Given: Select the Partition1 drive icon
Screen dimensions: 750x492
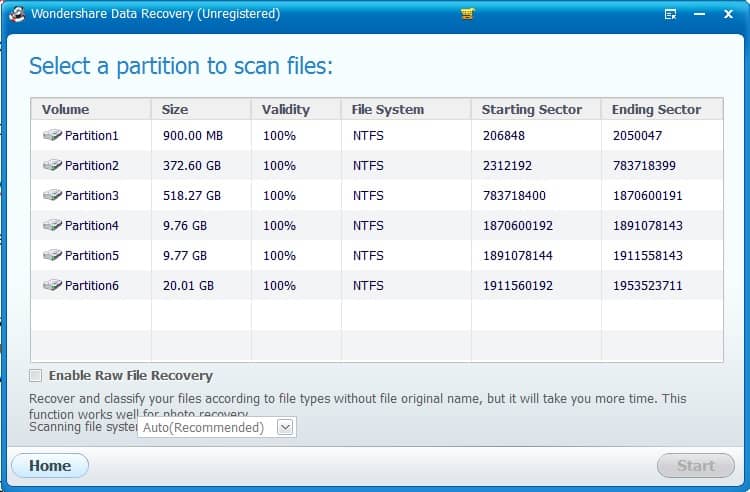Looking at the screenshot, I should click(x=52, y=135).
